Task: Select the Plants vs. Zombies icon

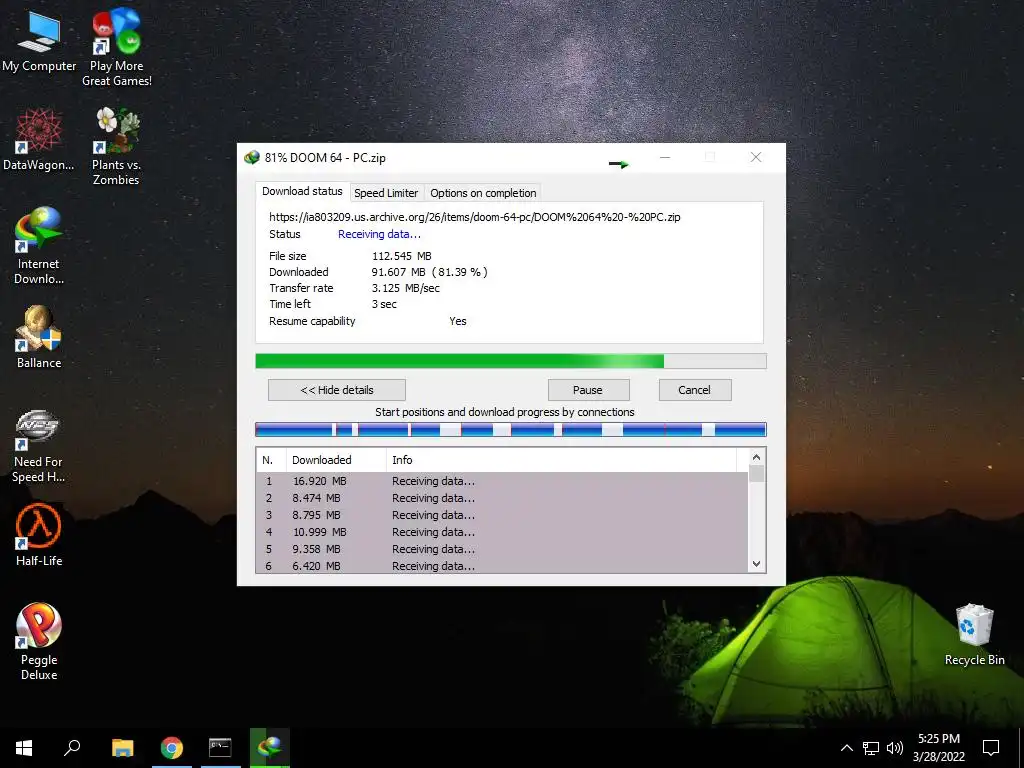Action: click(x=116, y=146)
